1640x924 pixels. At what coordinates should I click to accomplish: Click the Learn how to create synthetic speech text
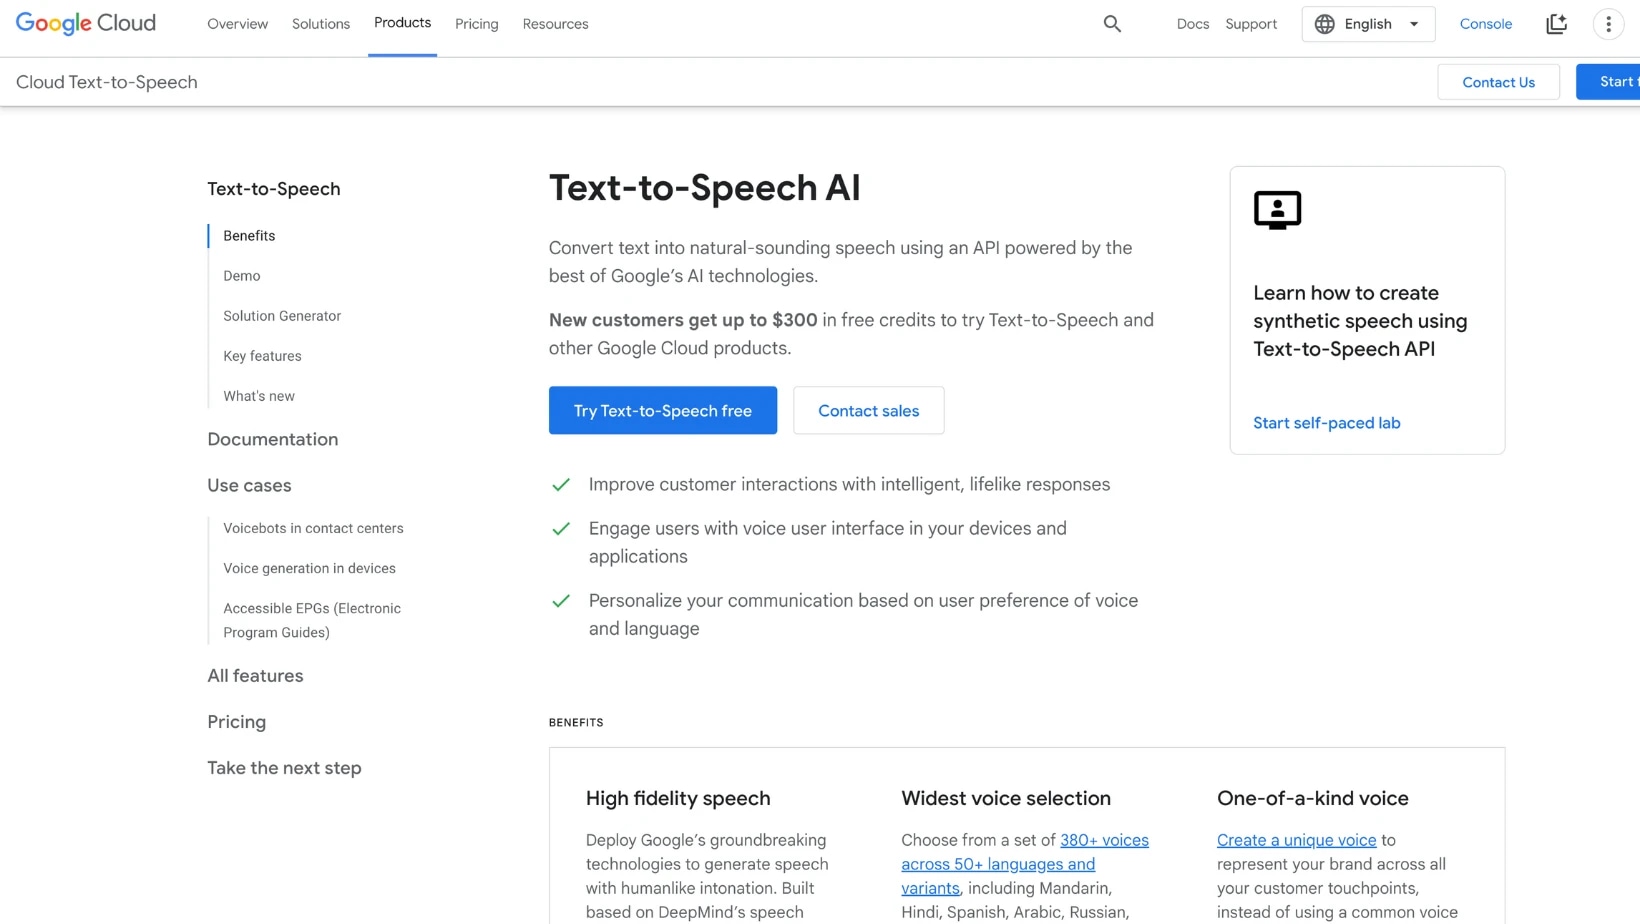(1360, 321)
